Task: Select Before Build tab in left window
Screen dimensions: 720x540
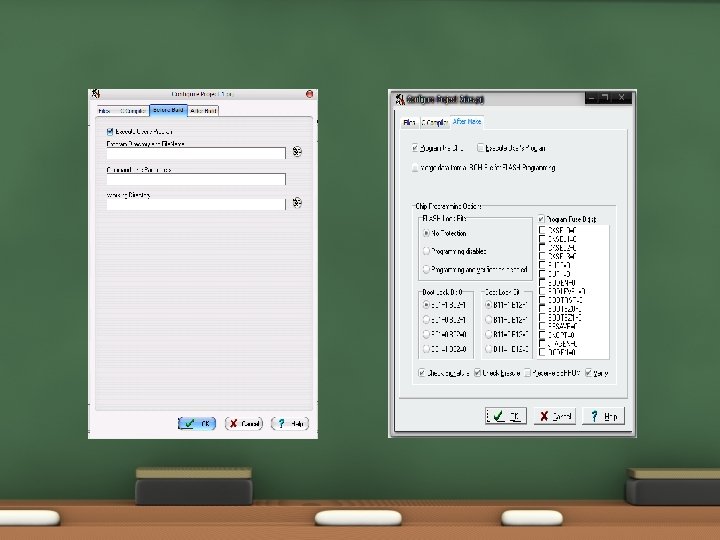Action: tap(169, 110)
